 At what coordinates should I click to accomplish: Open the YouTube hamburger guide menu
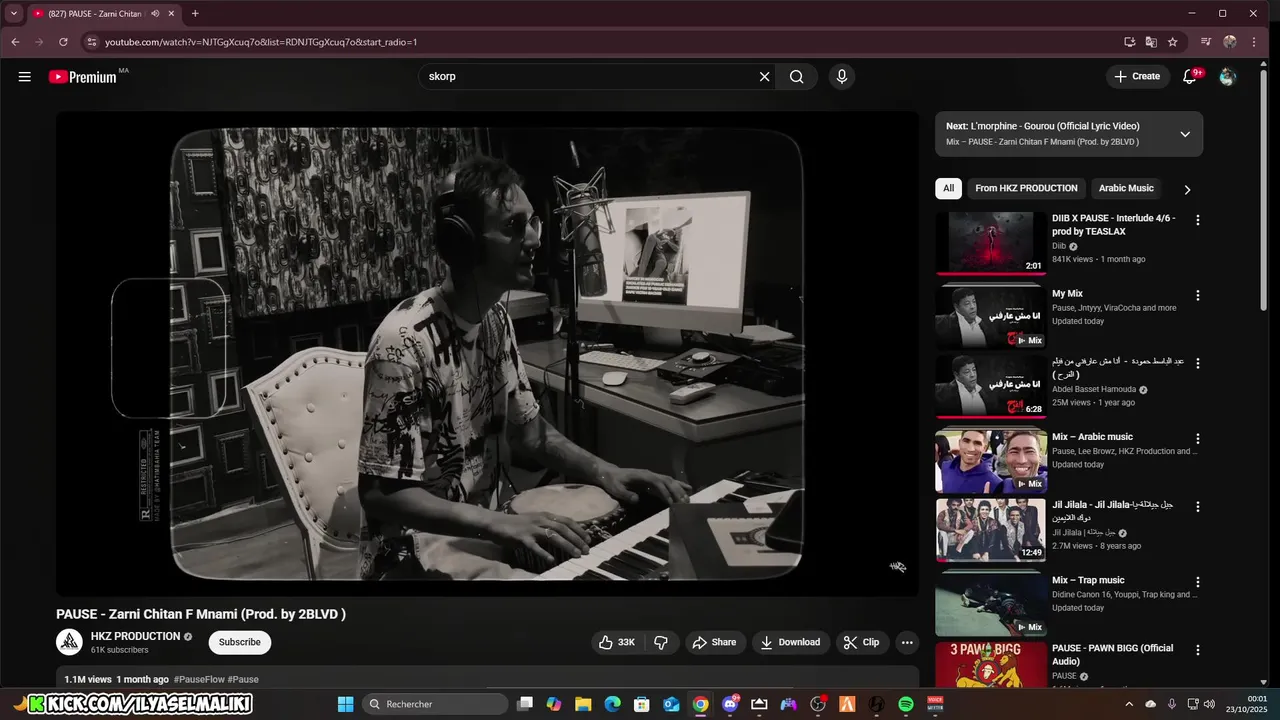pos(24,77)
